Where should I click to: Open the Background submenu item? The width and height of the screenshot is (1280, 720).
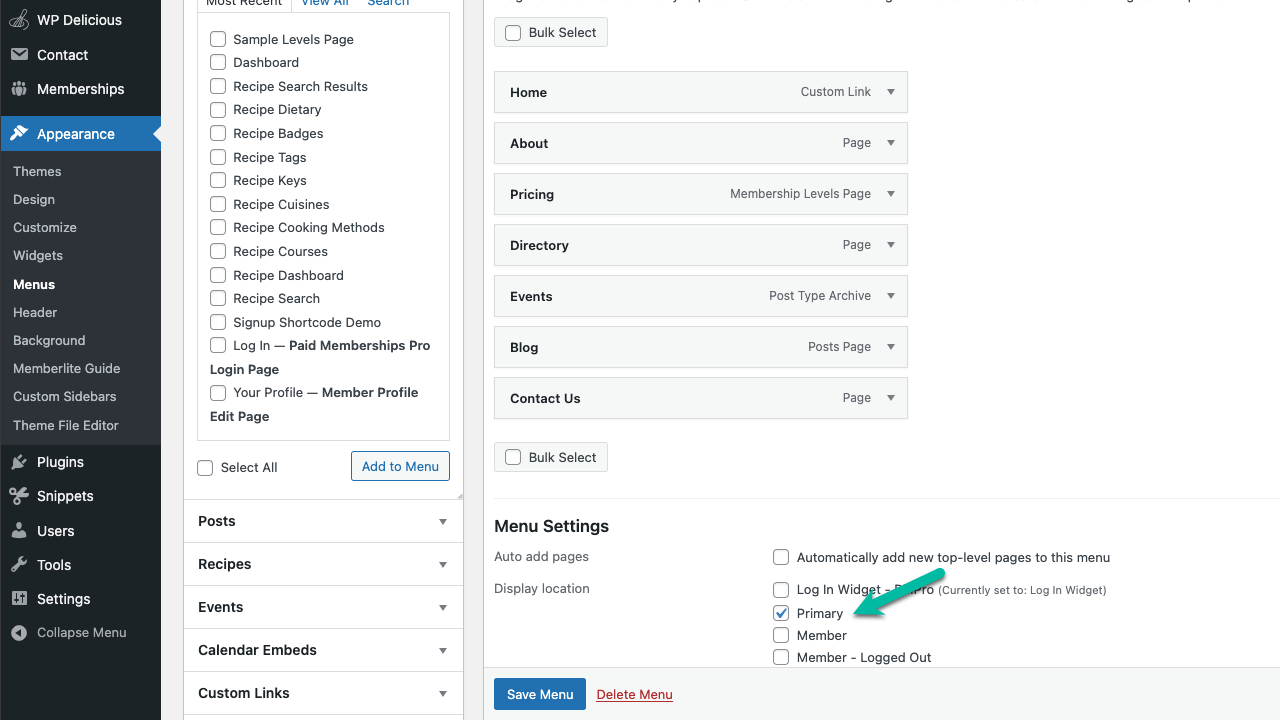[x=49, y=340]
